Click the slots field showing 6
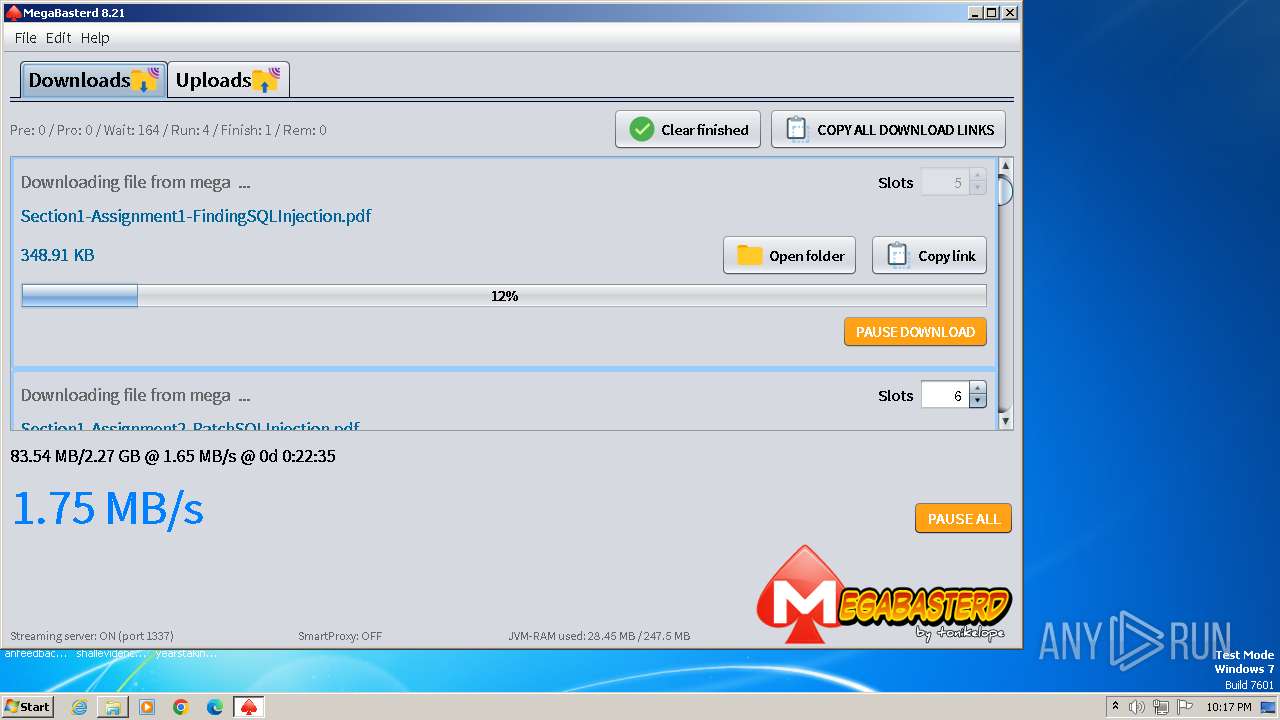This screenshot has width=1280, height=720. coord(945,396)
